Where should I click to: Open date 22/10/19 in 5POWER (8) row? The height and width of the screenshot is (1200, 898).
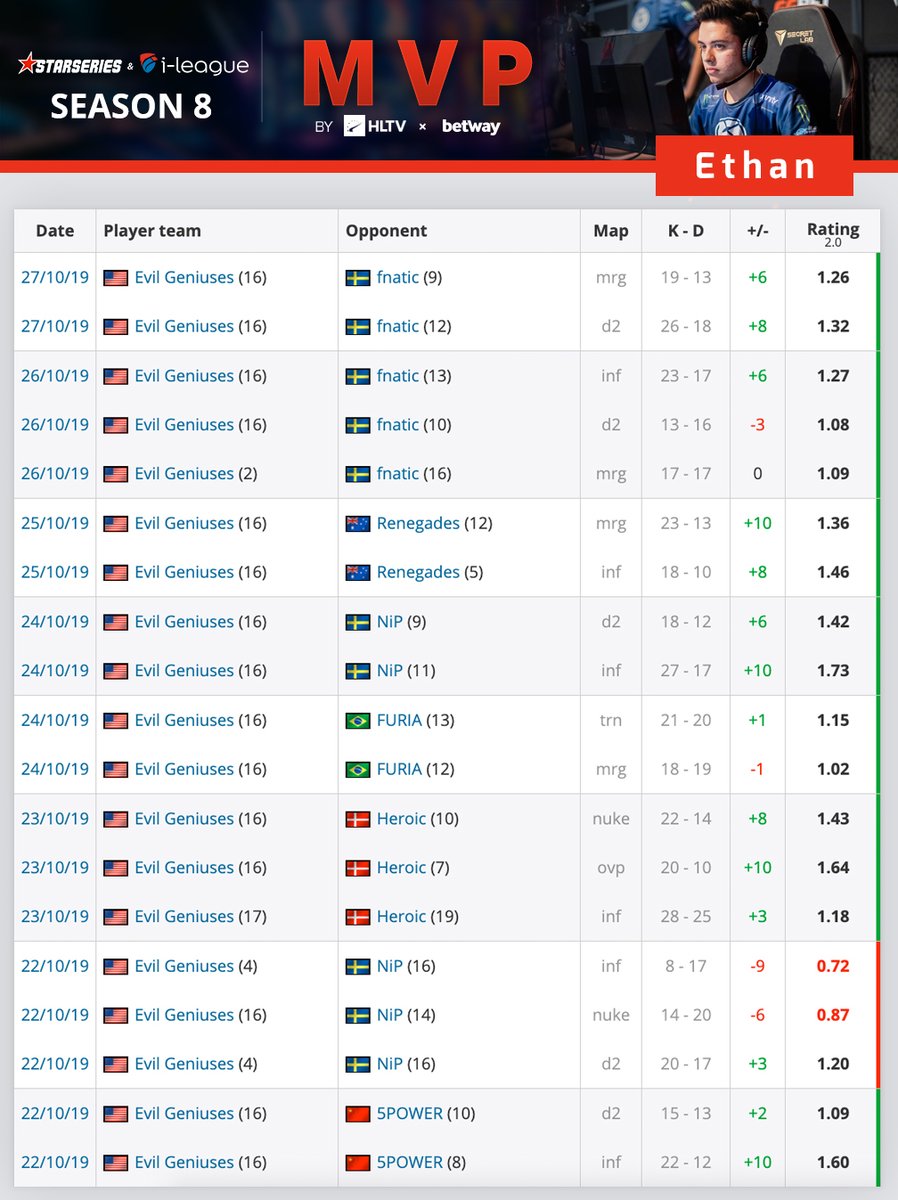click(x=55, y=1162)
